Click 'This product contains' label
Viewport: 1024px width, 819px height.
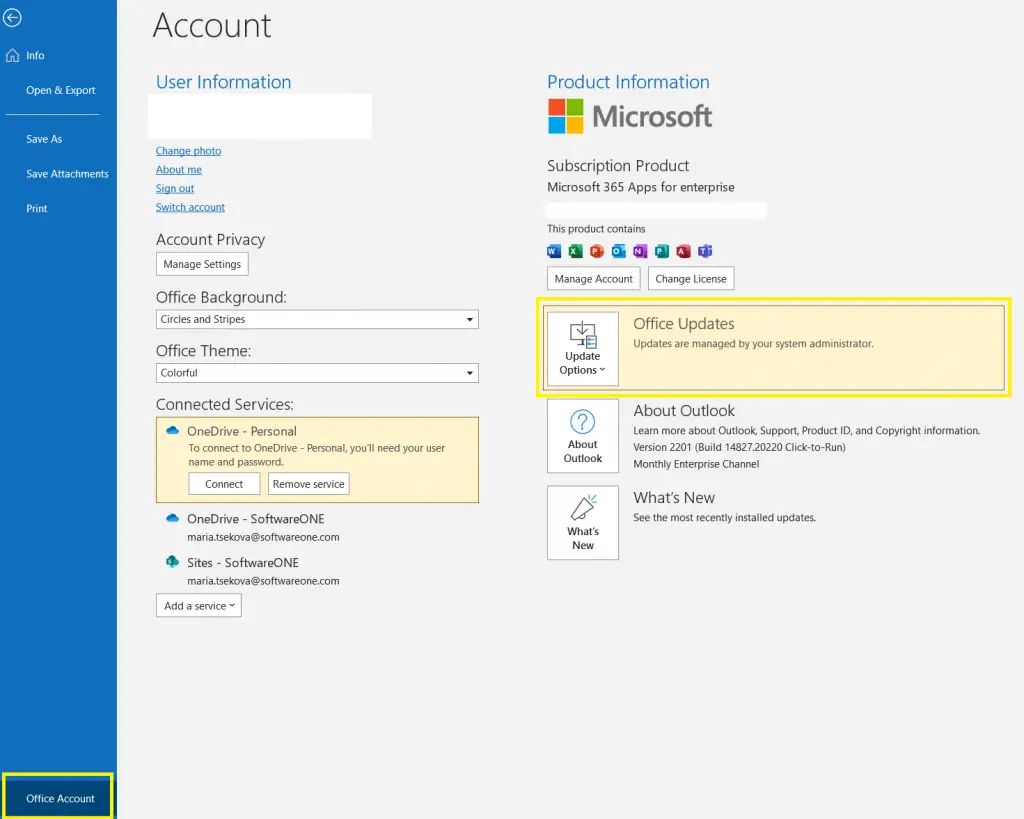click(596, 229)
